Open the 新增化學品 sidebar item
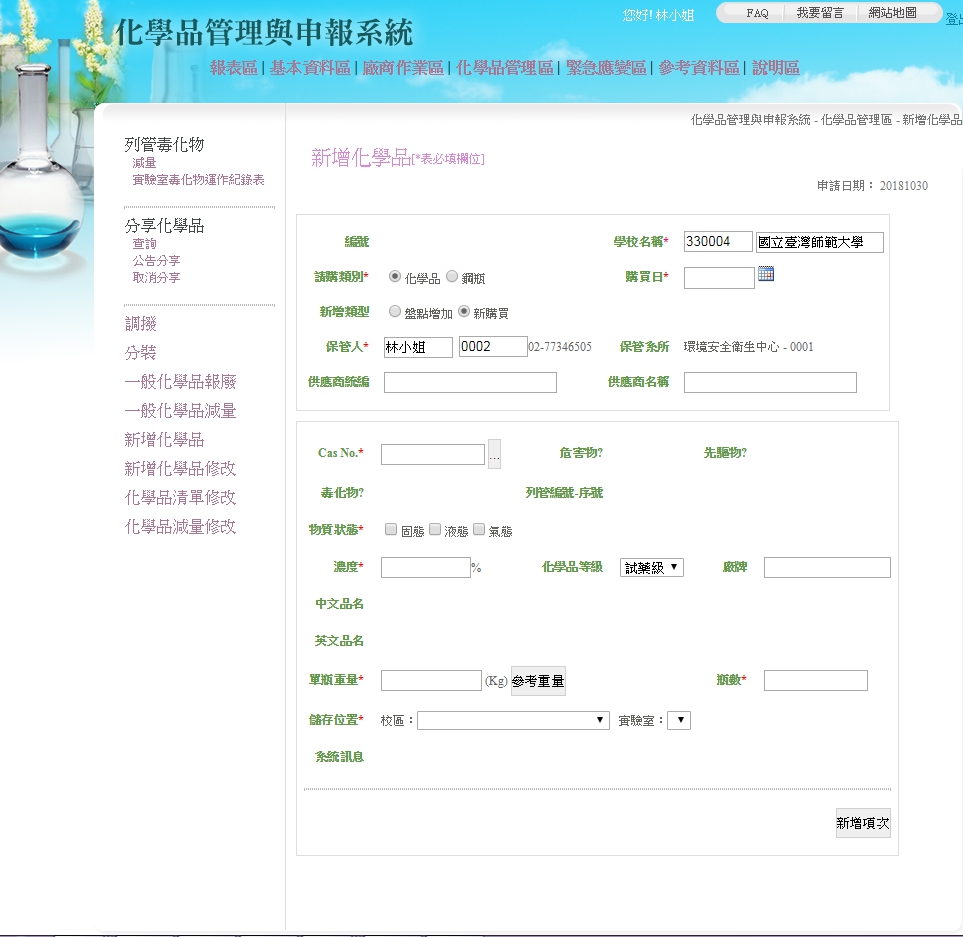Image resolution: width=963 pixels, height=937 pixels. point(164,440)
